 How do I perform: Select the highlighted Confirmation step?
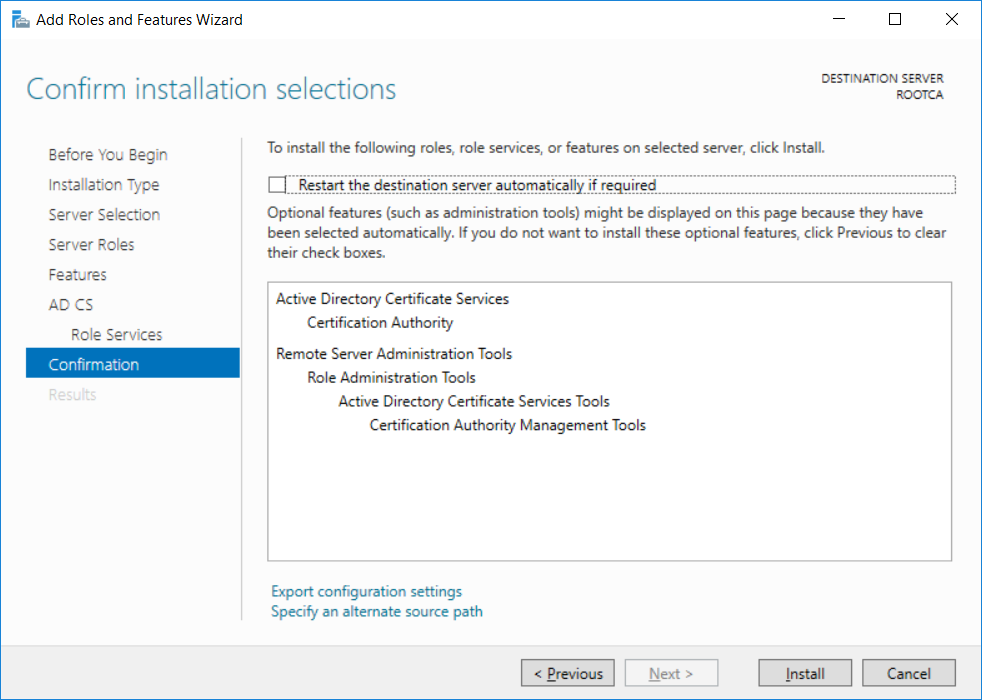click(133, 363)
